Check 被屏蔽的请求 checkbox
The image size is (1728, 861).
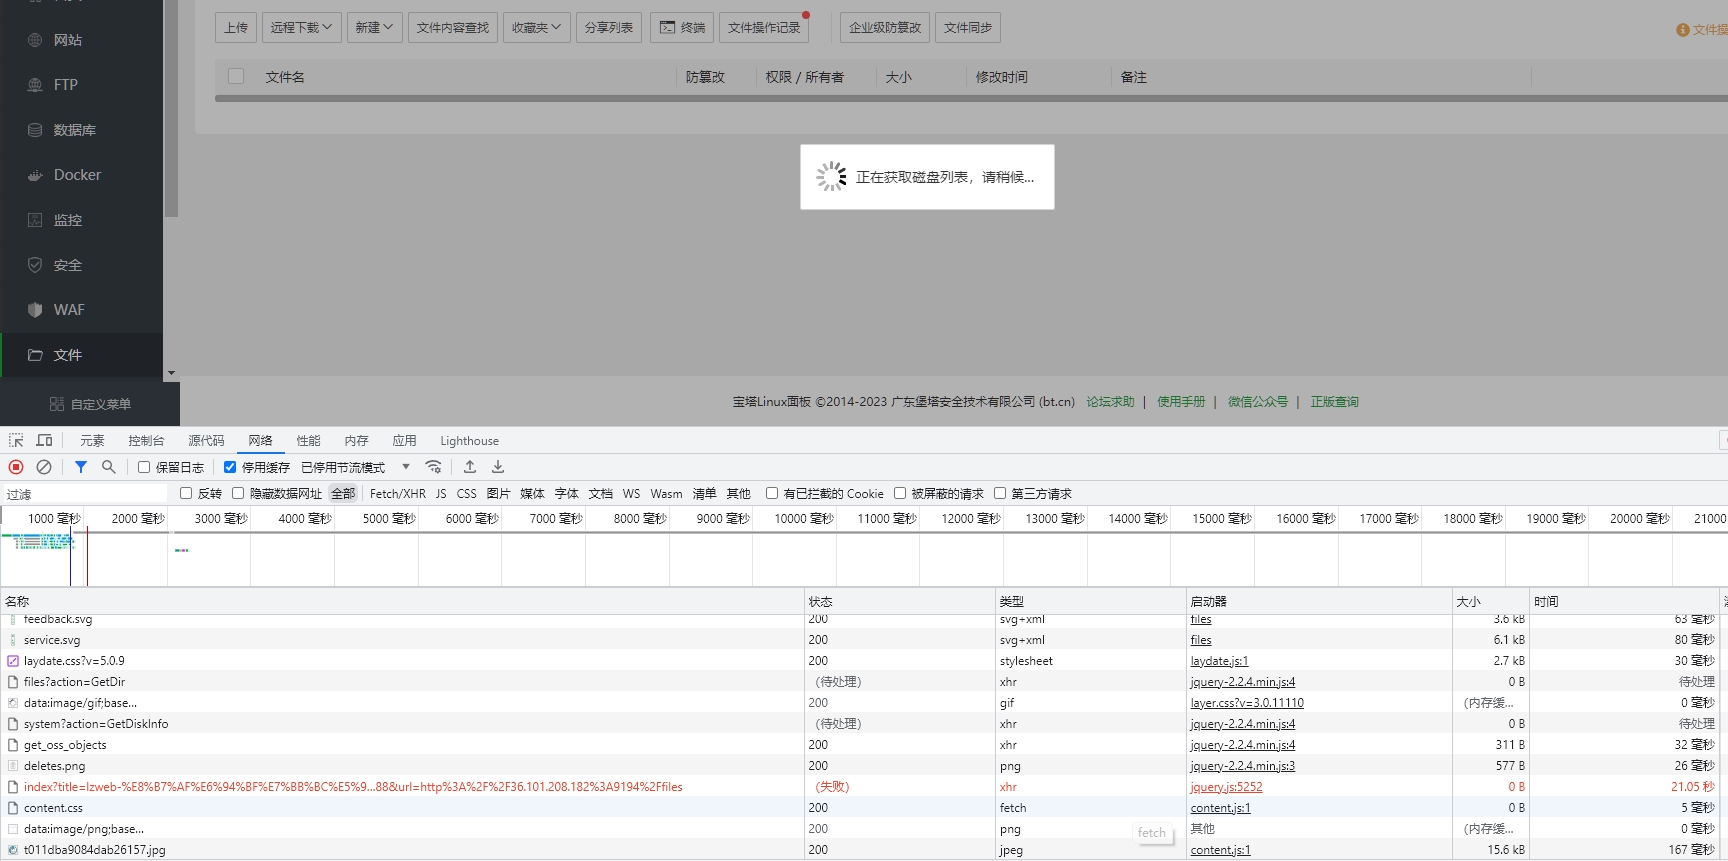point(900,493)
